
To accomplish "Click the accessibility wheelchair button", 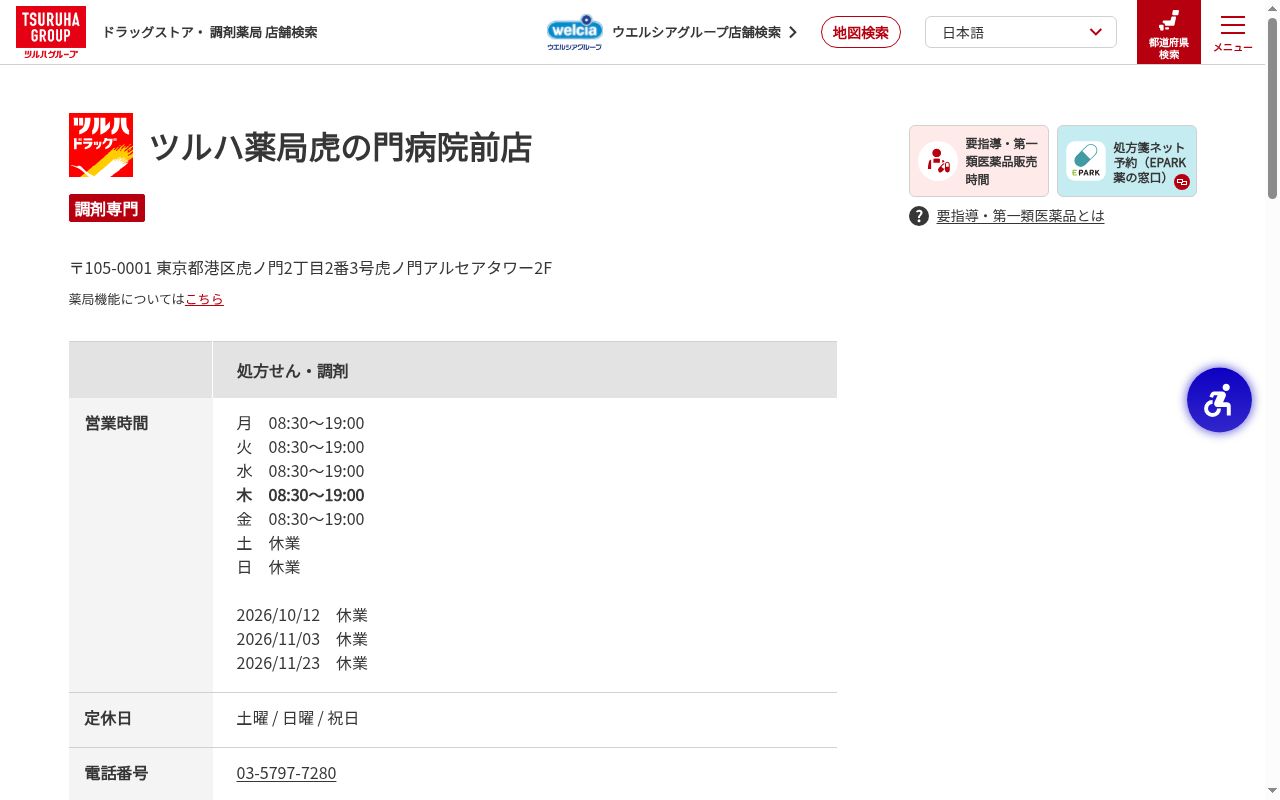I will (x=1219, y=400).
